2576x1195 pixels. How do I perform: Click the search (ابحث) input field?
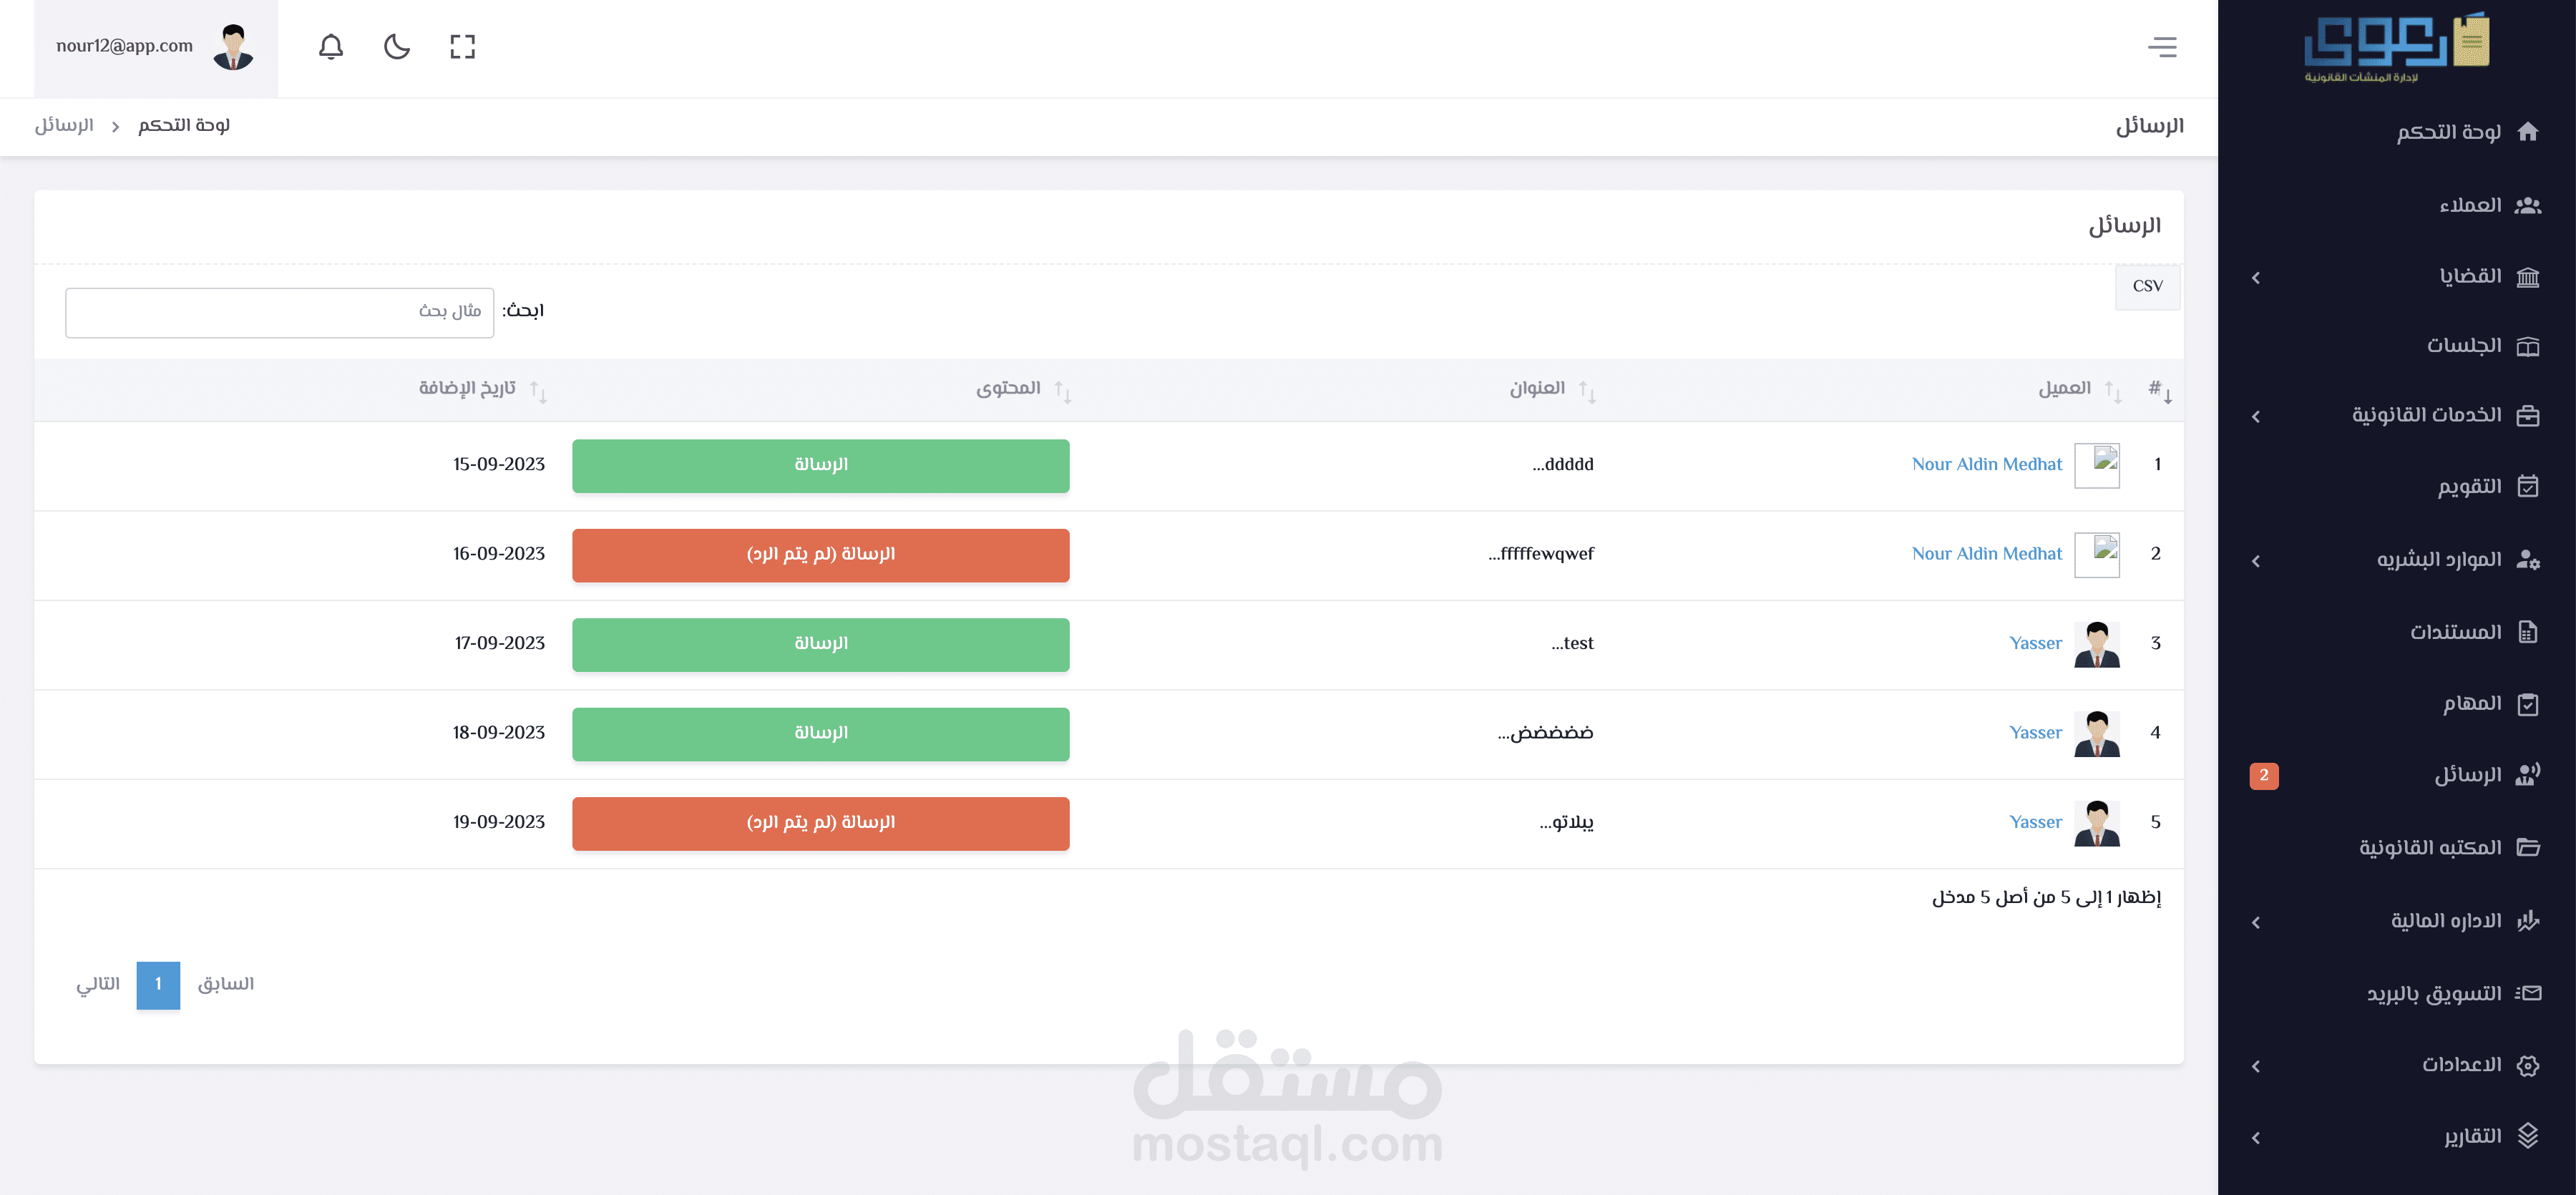pos(279,312)
